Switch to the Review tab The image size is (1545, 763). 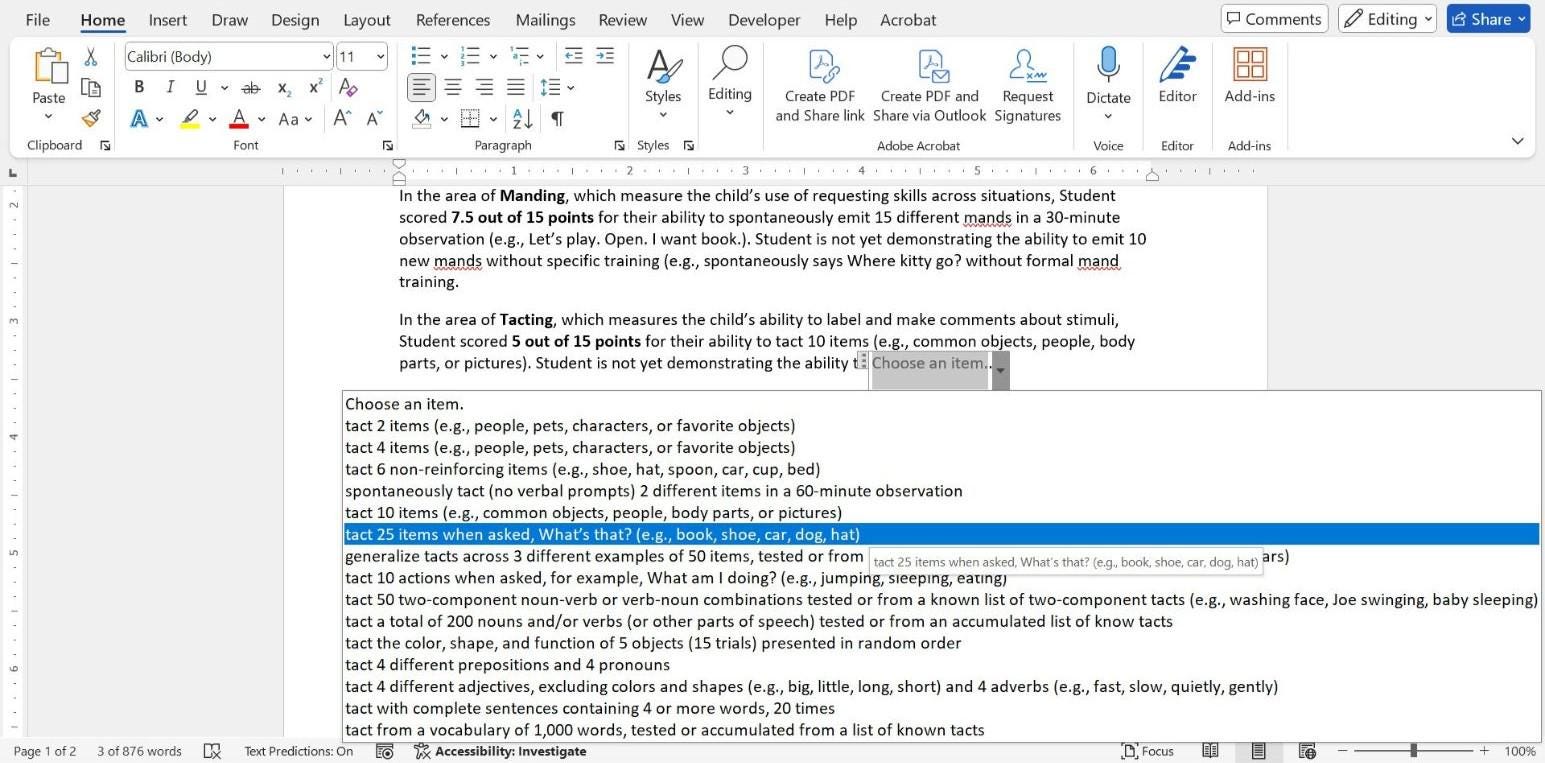(x=622, y=19)
